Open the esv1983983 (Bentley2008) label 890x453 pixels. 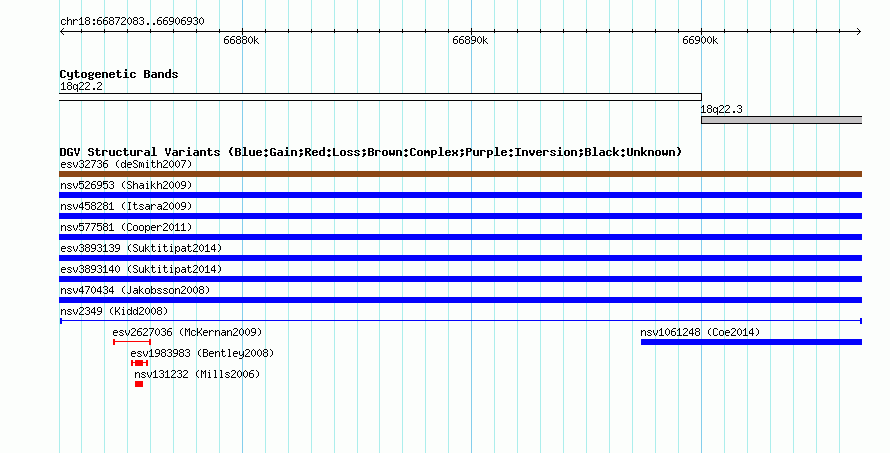(x=202, y=353)
